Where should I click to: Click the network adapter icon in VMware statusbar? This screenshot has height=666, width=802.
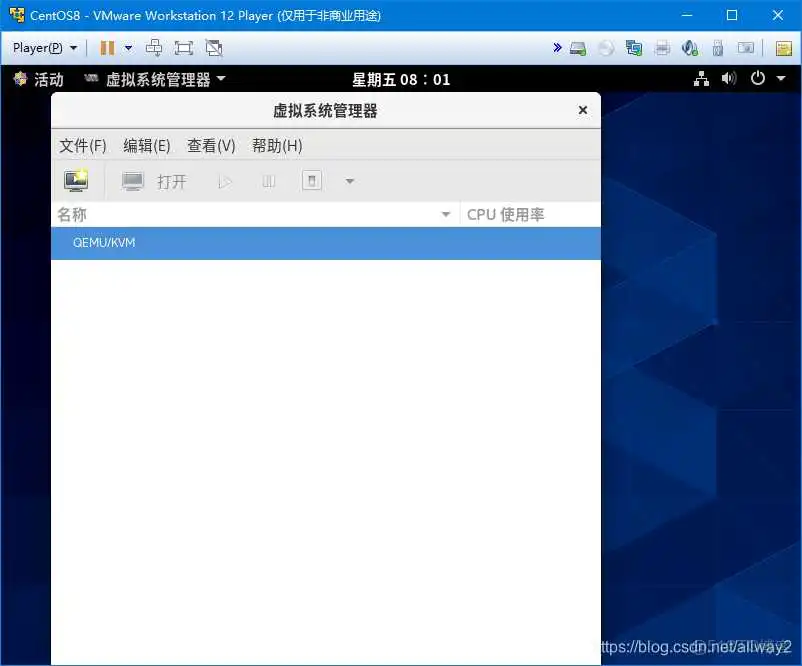click(x=633, y=47)
